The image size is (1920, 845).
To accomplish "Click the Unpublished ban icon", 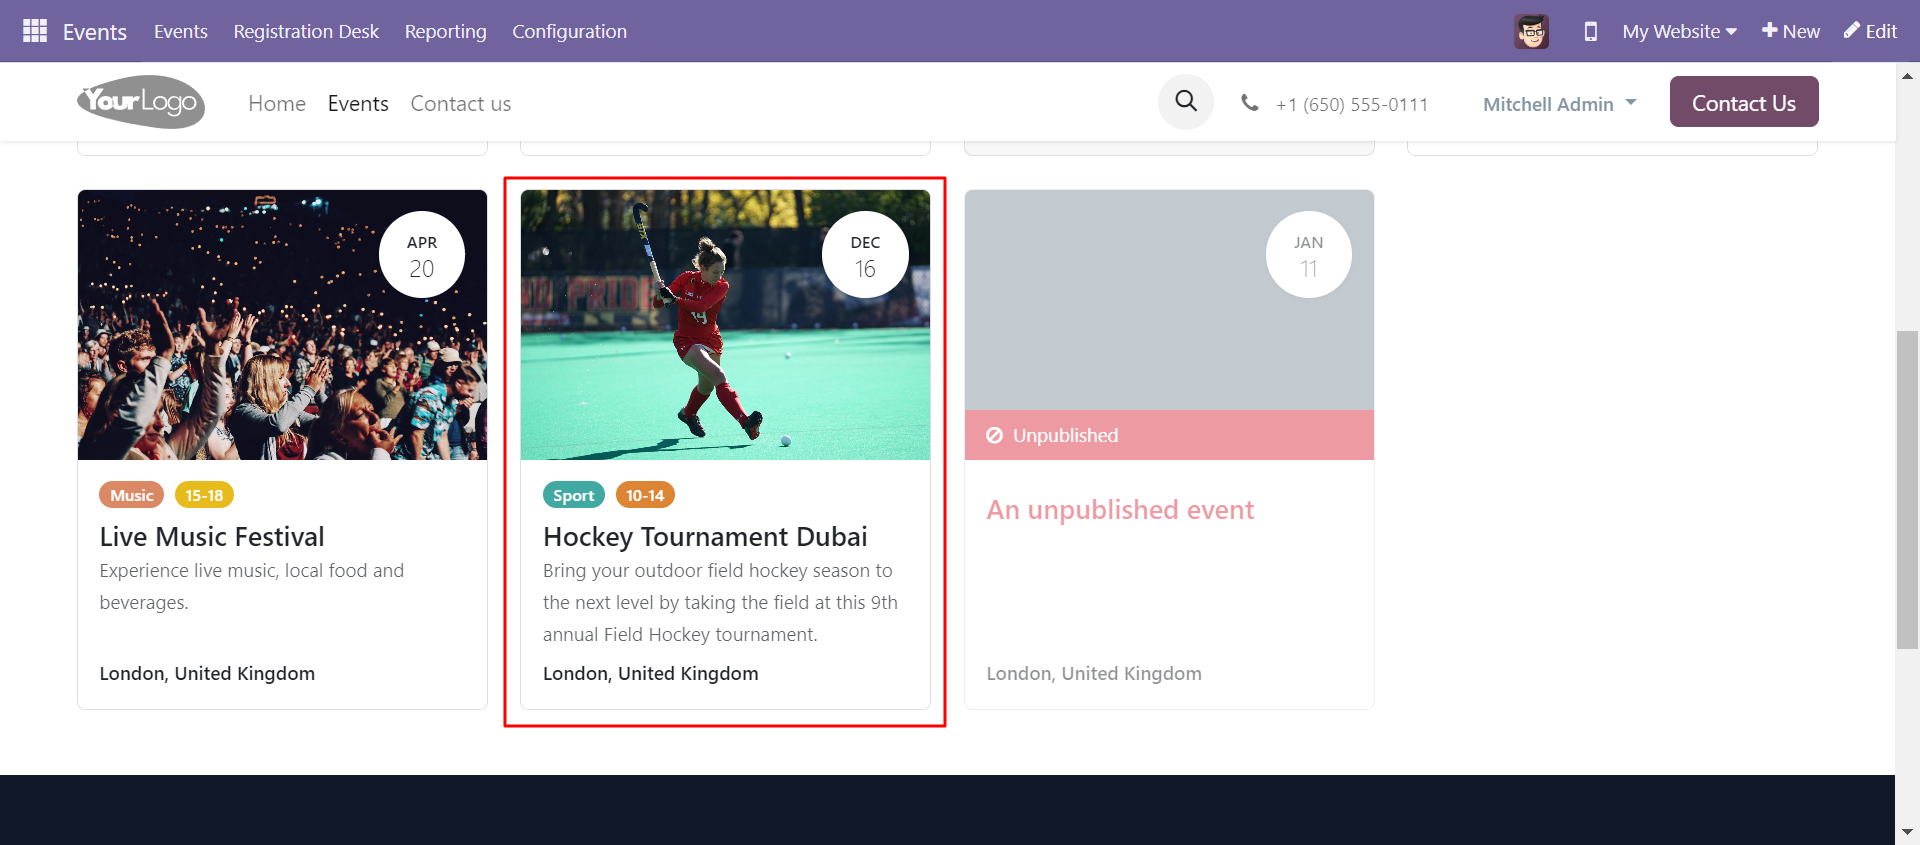I will coord(994,435).
